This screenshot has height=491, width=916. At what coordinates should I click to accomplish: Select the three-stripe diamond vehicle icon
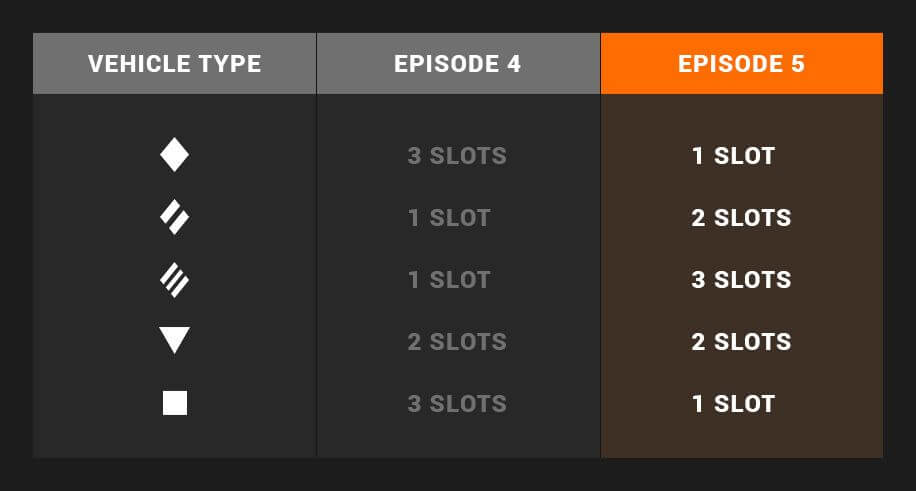click(175, 279)
